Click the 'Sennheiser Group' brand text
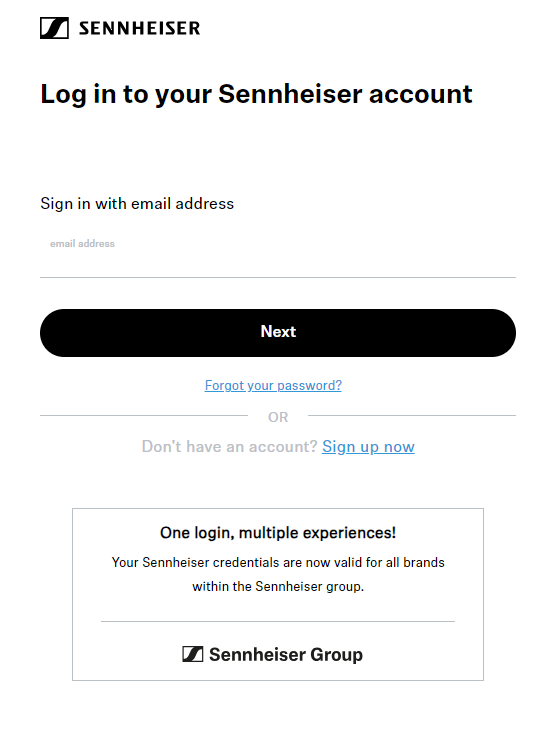The image size is (558, 731). (x=286, y=655)
